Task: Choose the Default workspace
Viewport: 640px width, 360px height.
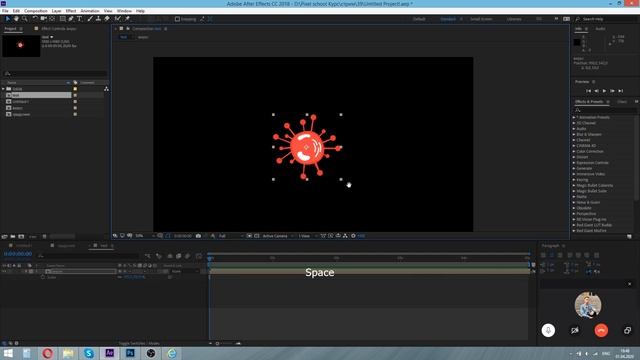Action: click(x=419, y=19)
